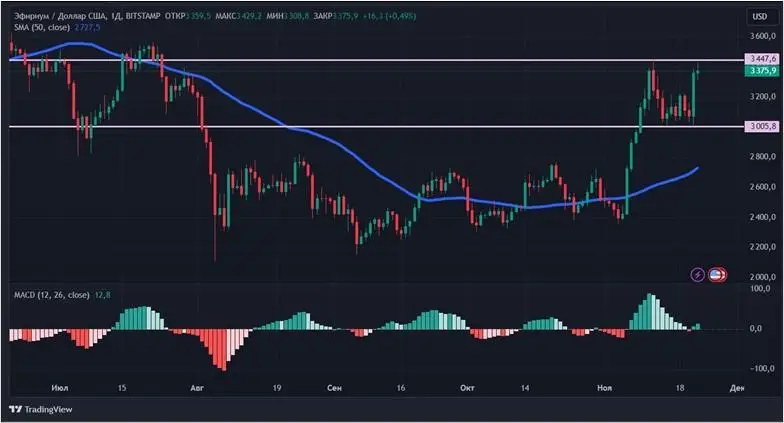Click the 3 005,8 price line label
784x423 pixels.
coord(761,127)
